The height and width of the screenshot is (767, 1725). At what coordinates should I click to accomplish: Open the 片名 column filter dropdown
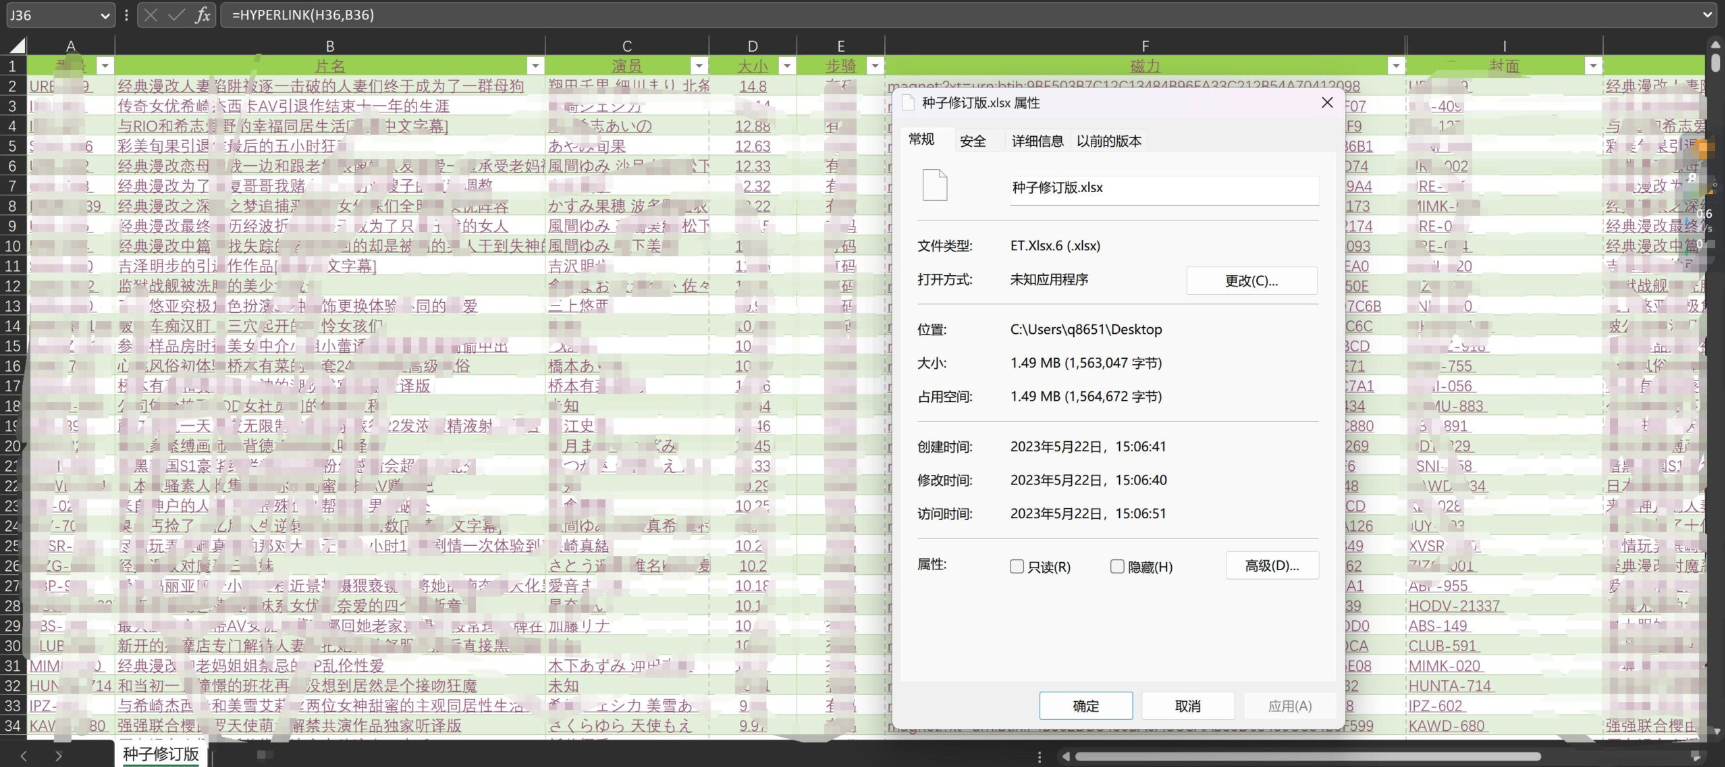point(535,66)
